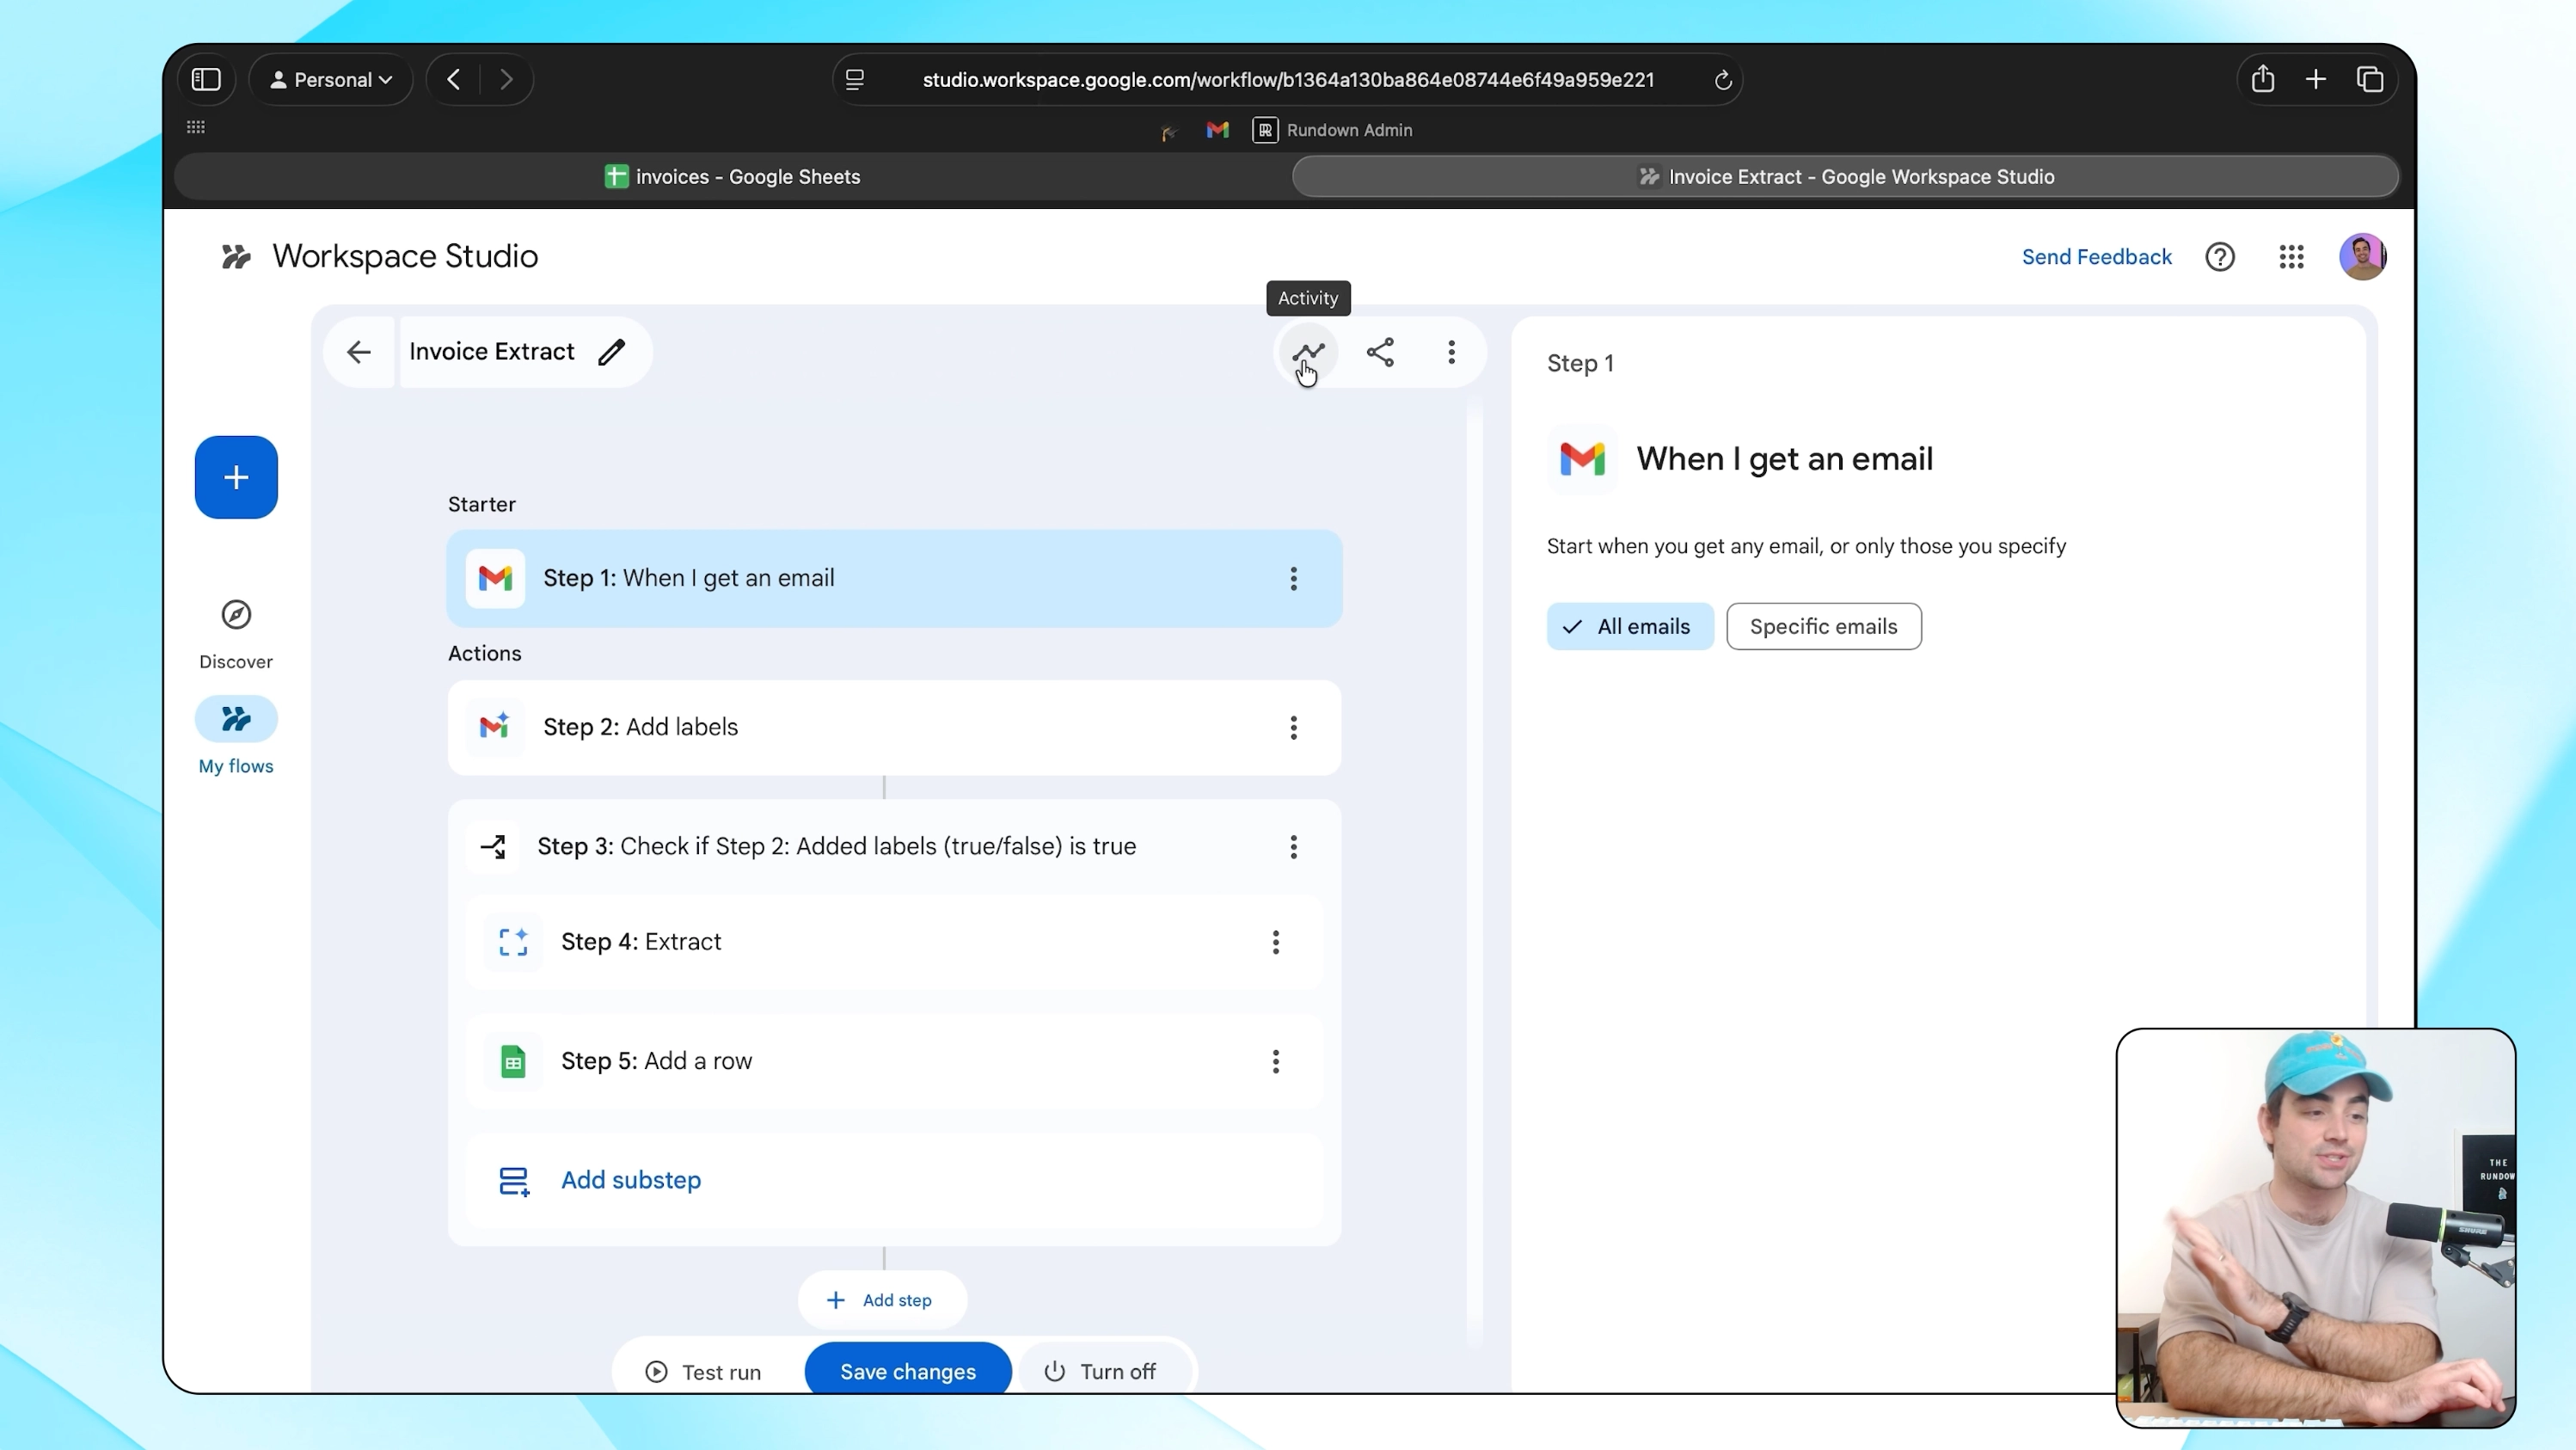This screenshot has width=2576, height=1450.
Task: Open the Activity panel for the flow
Action: [x=1308, y=352]
